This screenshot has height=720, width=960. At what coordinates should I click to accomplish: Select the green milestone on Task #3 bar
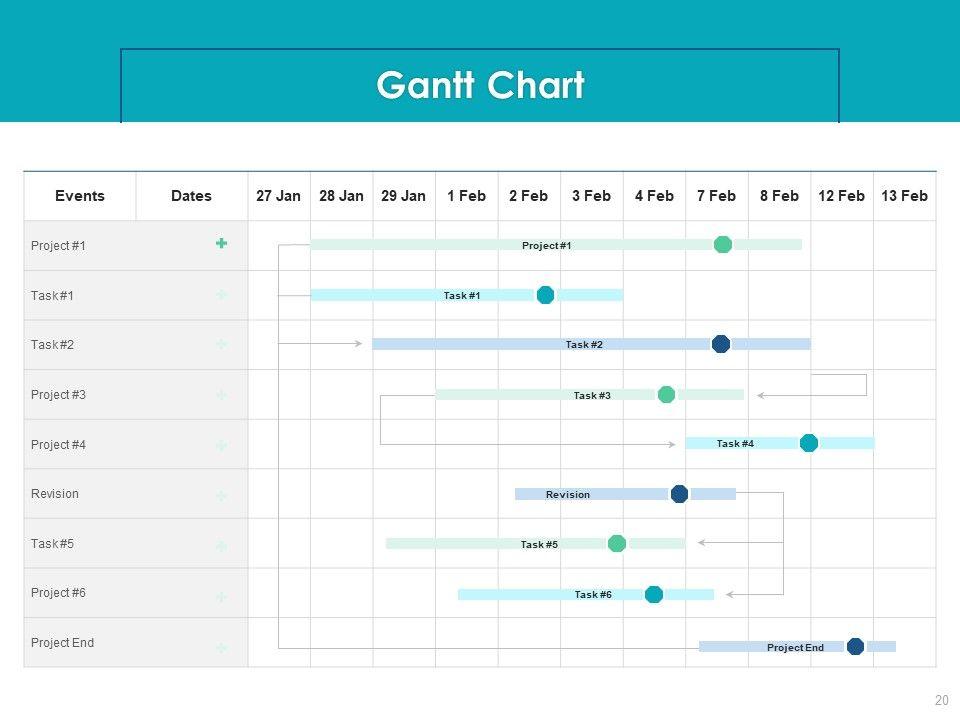tap(666, 395)
